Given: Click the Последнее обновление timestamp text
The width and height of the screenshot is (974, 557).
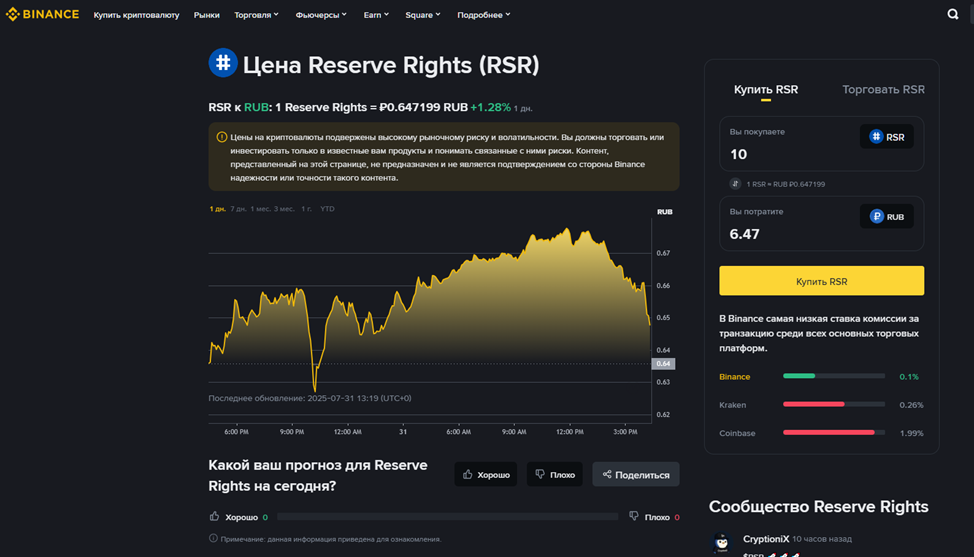Looking at the screenshot, I should pyautogui.click(x=309, y=398).
